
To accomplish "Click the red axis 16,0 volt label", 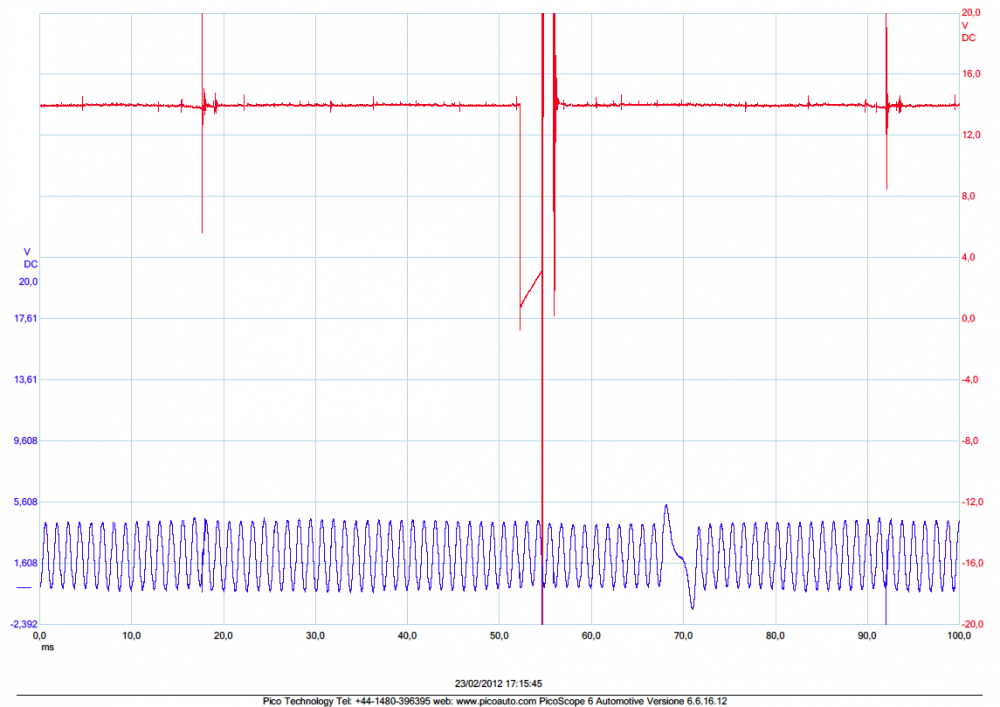I will (970, 74).
